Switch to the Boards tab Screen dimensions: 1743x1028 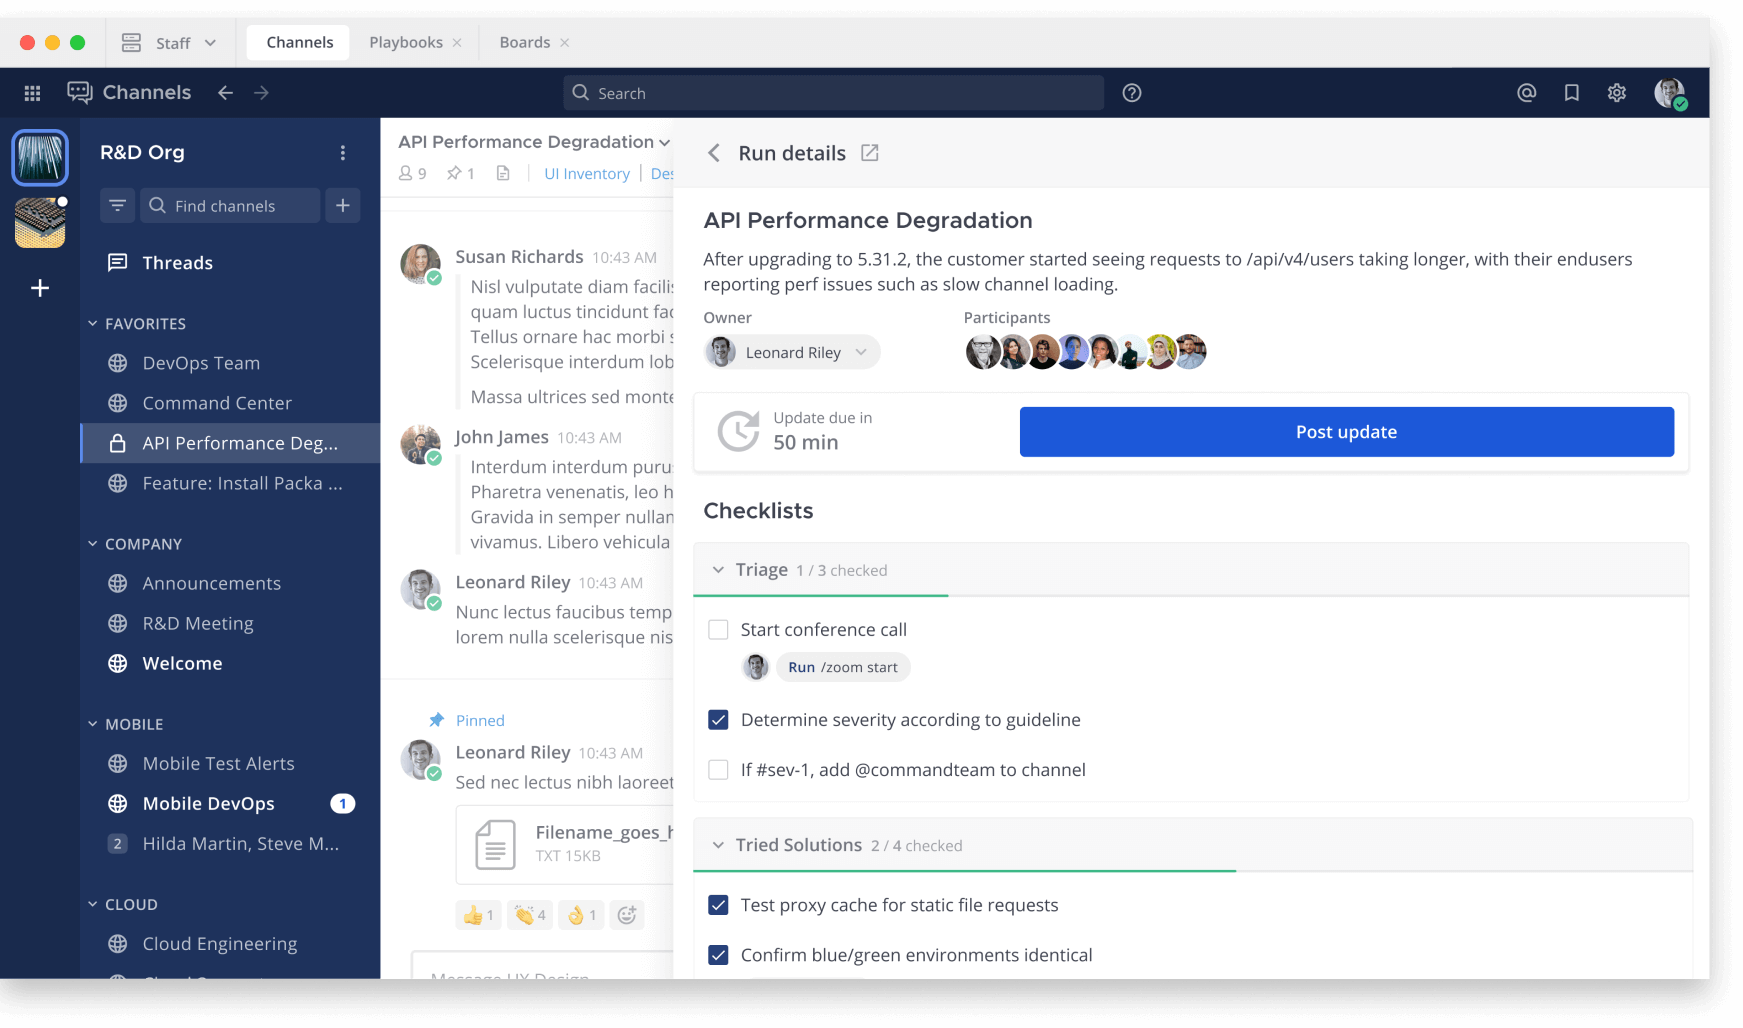[x=525, y=42]
